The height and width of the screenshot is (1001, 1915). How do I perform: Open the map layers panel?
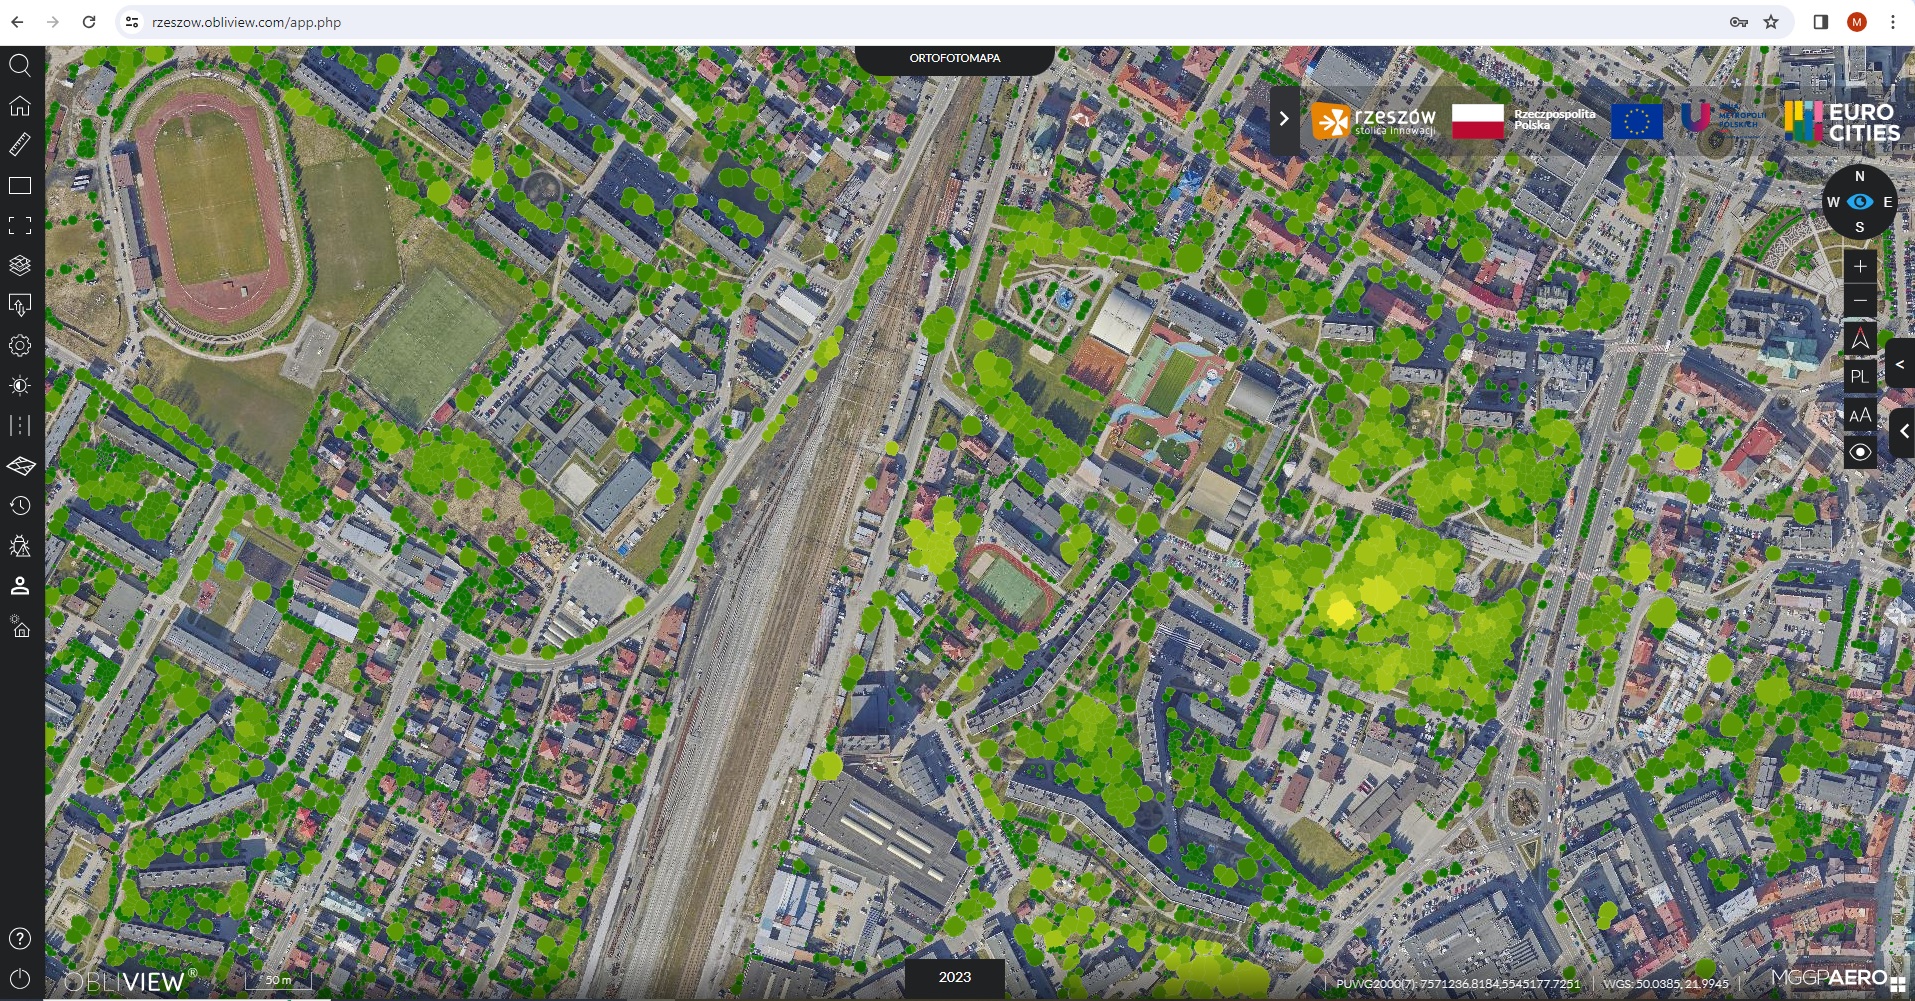click(x=20, y=265)
